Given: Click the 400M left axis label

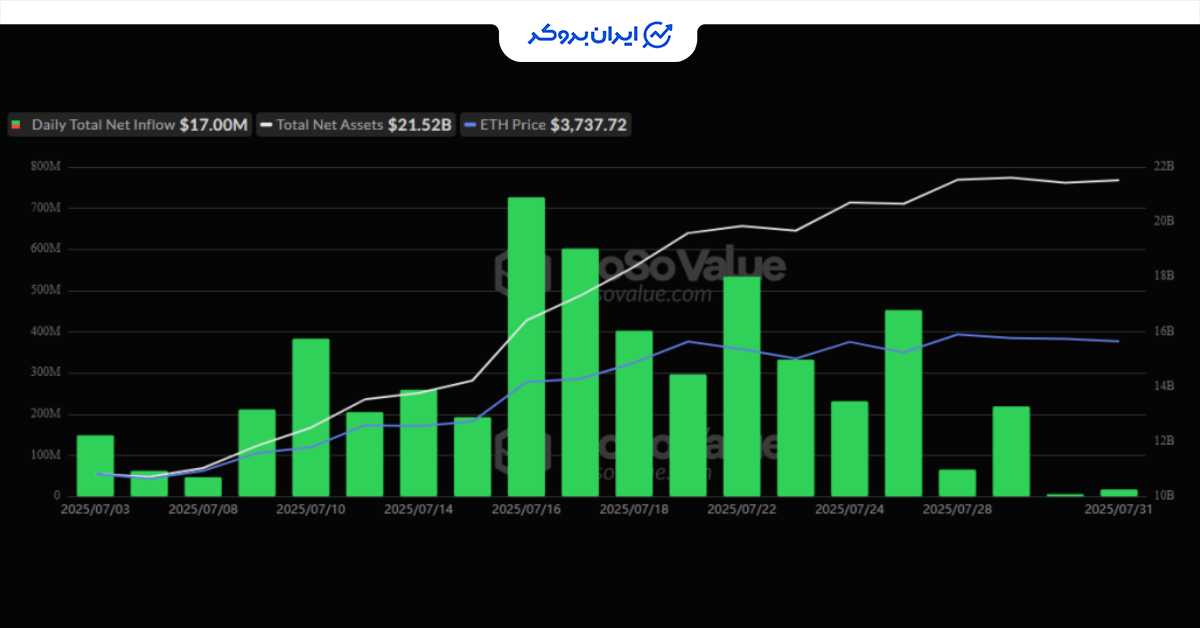Looking at the screenshot, I should click(x=45, y=331).
